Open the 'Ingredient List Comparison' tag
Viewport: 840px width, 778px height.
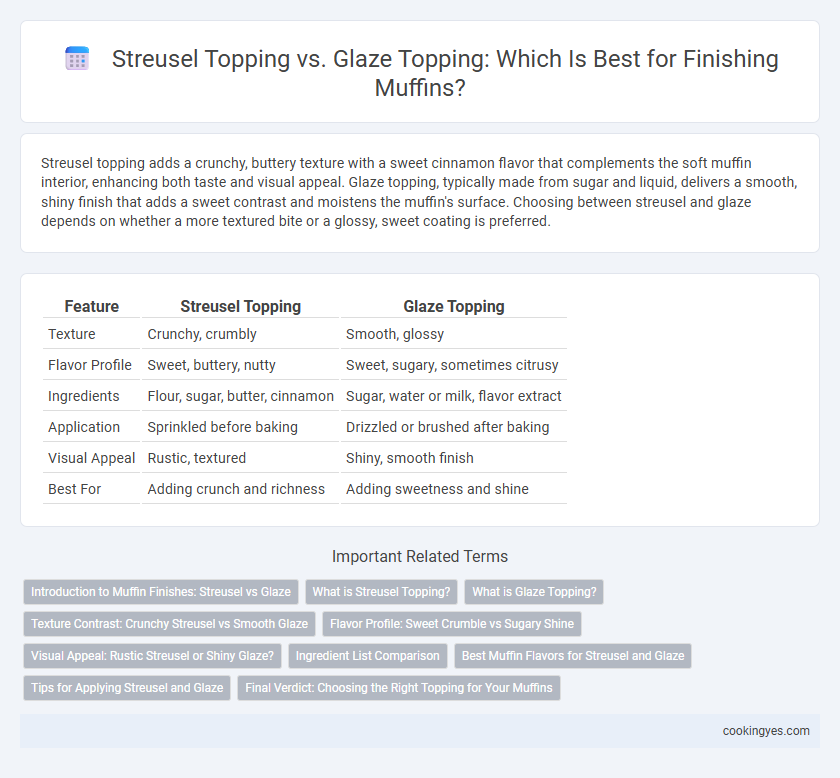[368, 656]
